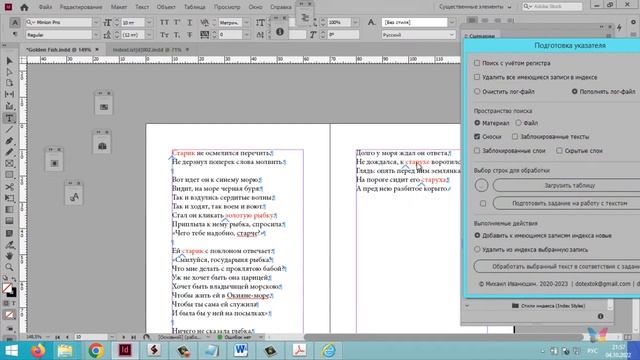The image size is (640, 360).
Task: Open 'Существенные элементы' workspace switcher
Action: (x=475, y=7)
